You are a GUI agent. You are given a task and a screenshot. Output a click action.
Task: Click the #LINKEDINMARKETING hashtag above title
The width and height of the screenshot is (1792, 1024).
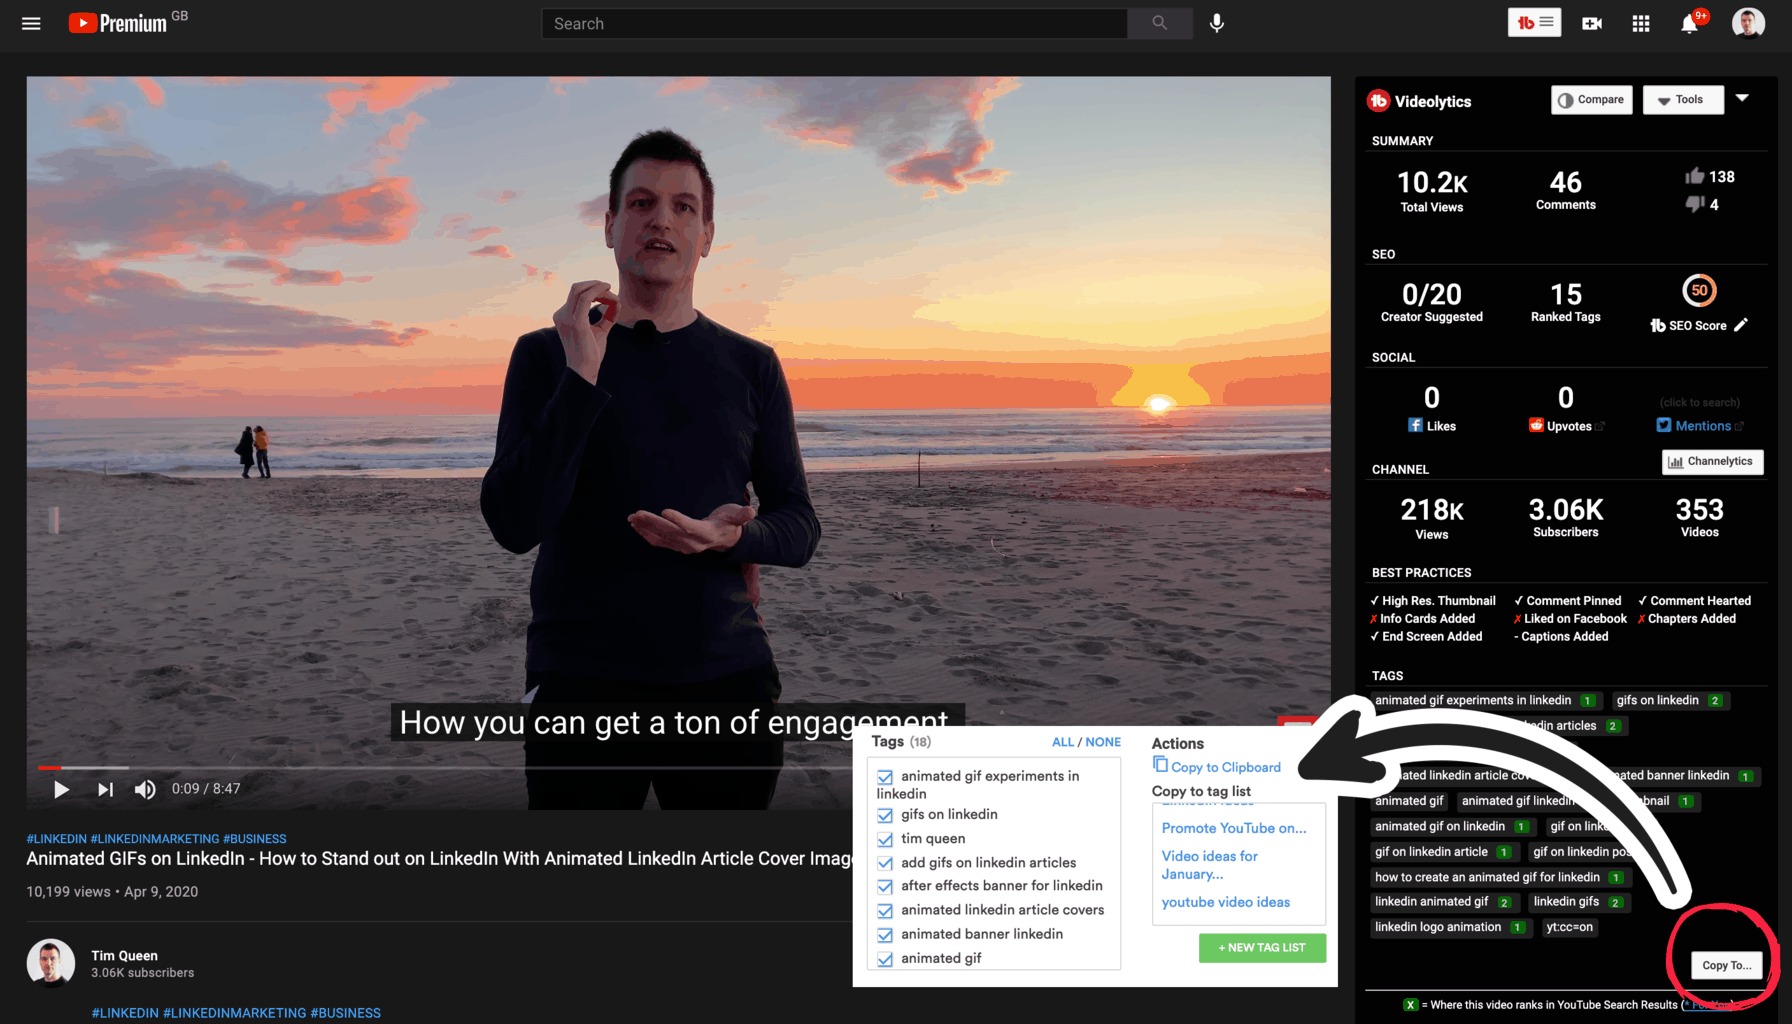(x=155, y=839)
